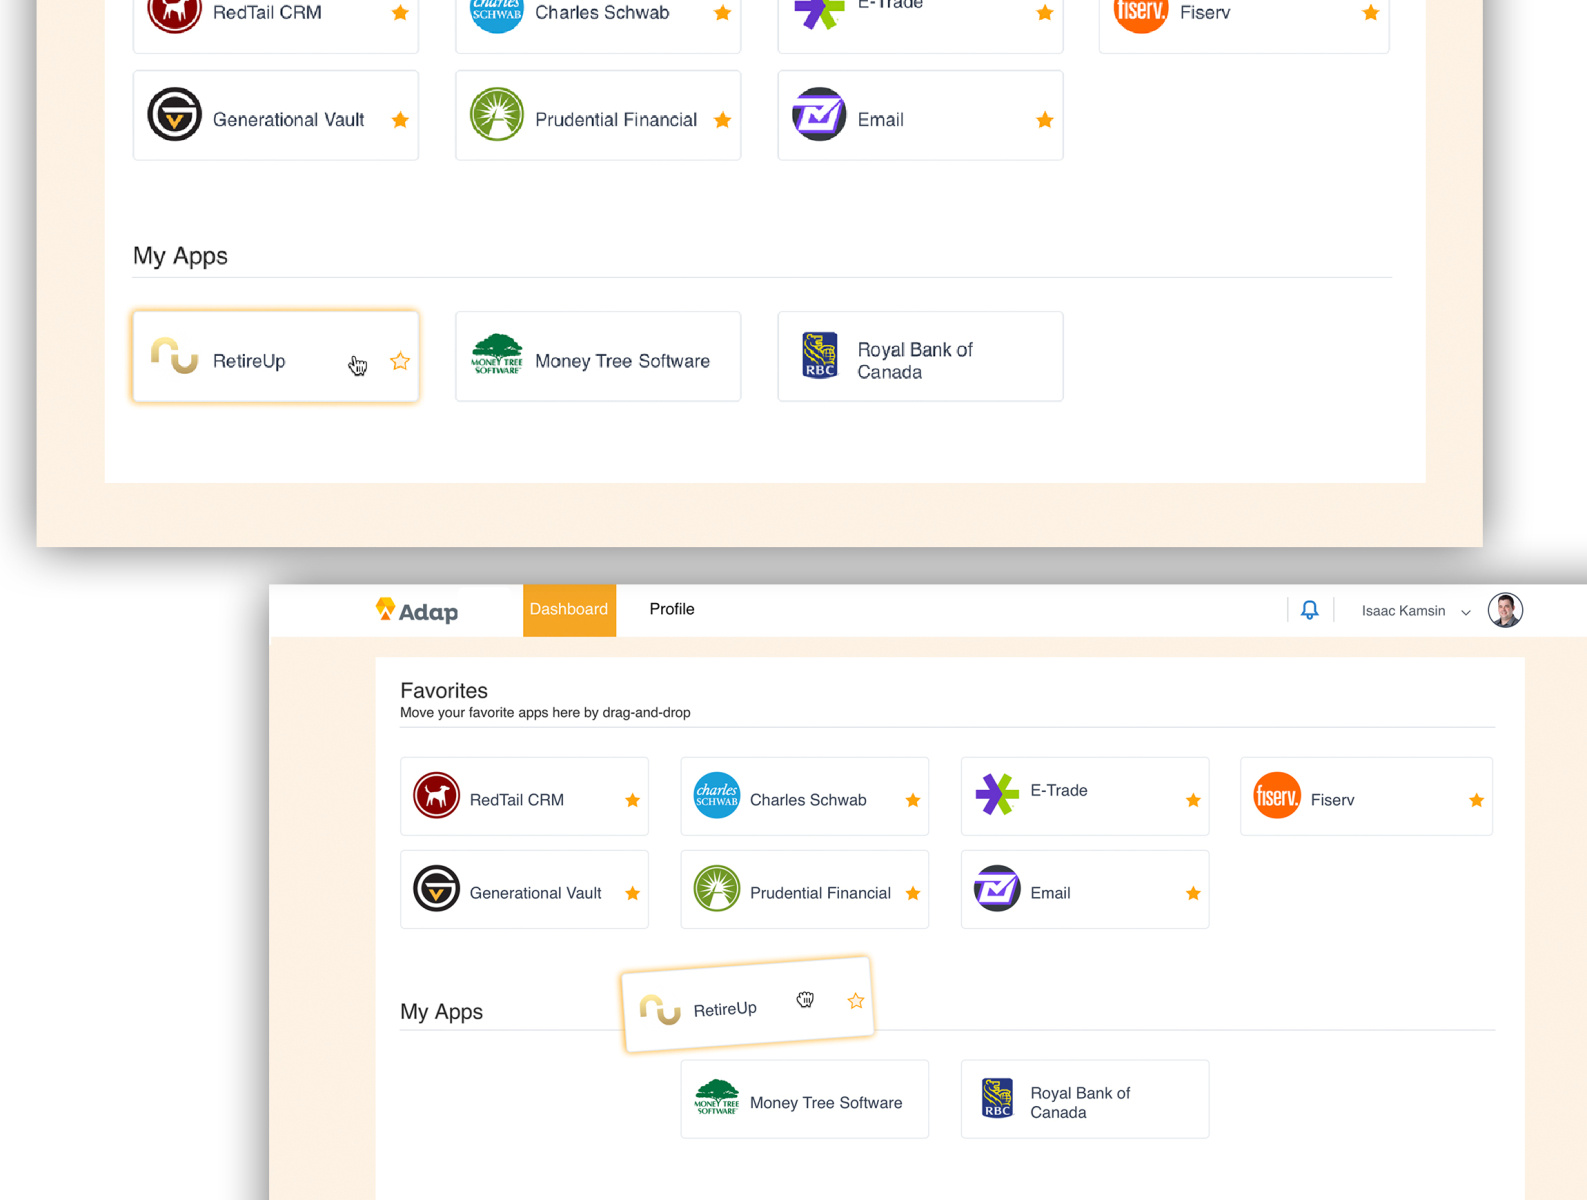
Task: Open Money Tree Software card in bottom window
Action: point(805,1099)
